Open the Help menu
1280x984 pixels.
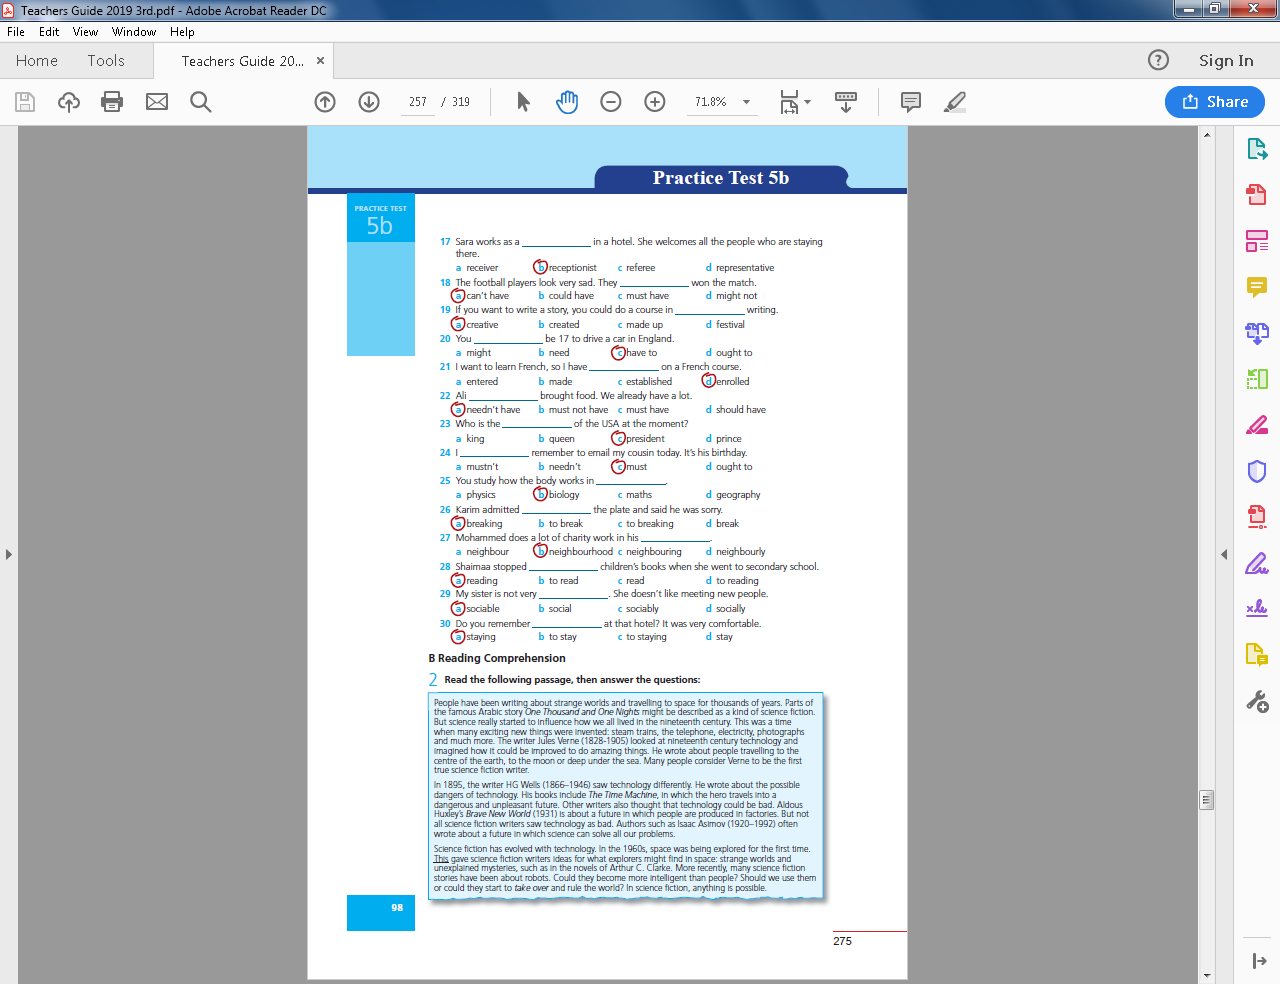click(x=182, y=32)
